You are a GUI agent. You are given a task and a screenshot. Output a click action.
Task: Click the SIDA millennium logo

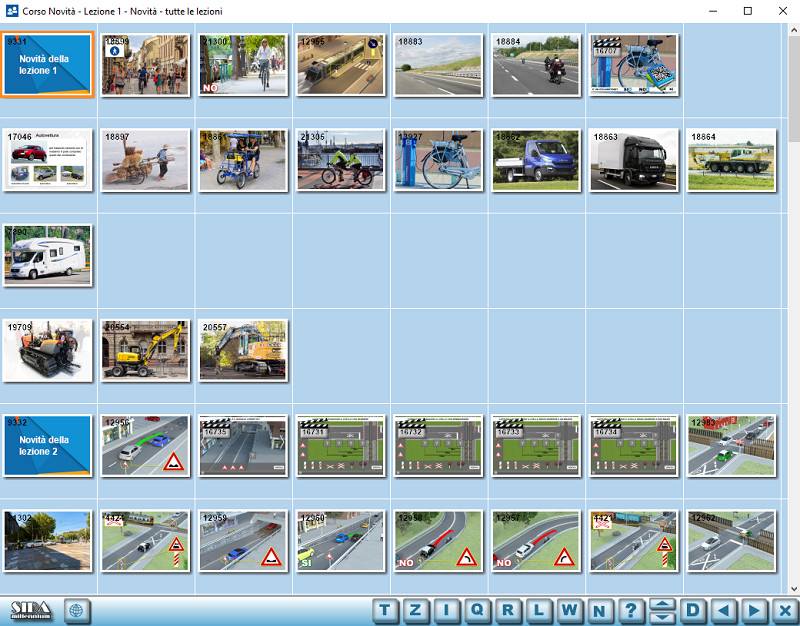tap(30, 610)
